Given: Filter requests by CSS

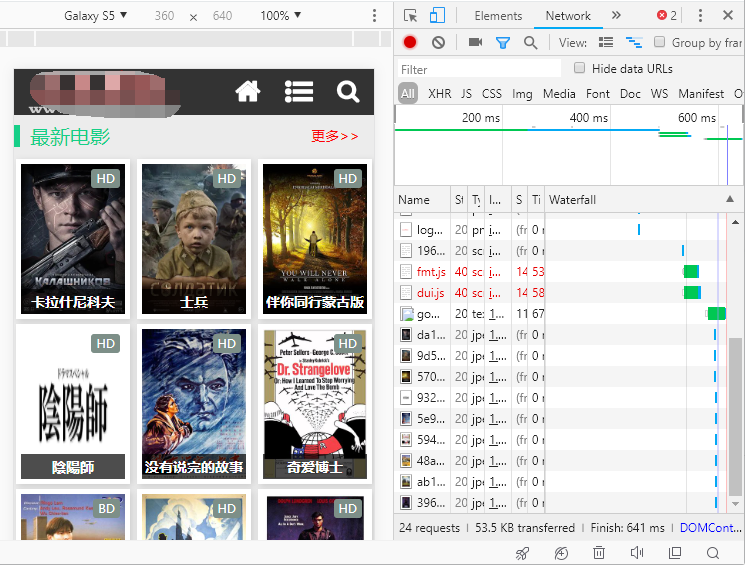Looking at the screenshot, I should click(492, 94).
